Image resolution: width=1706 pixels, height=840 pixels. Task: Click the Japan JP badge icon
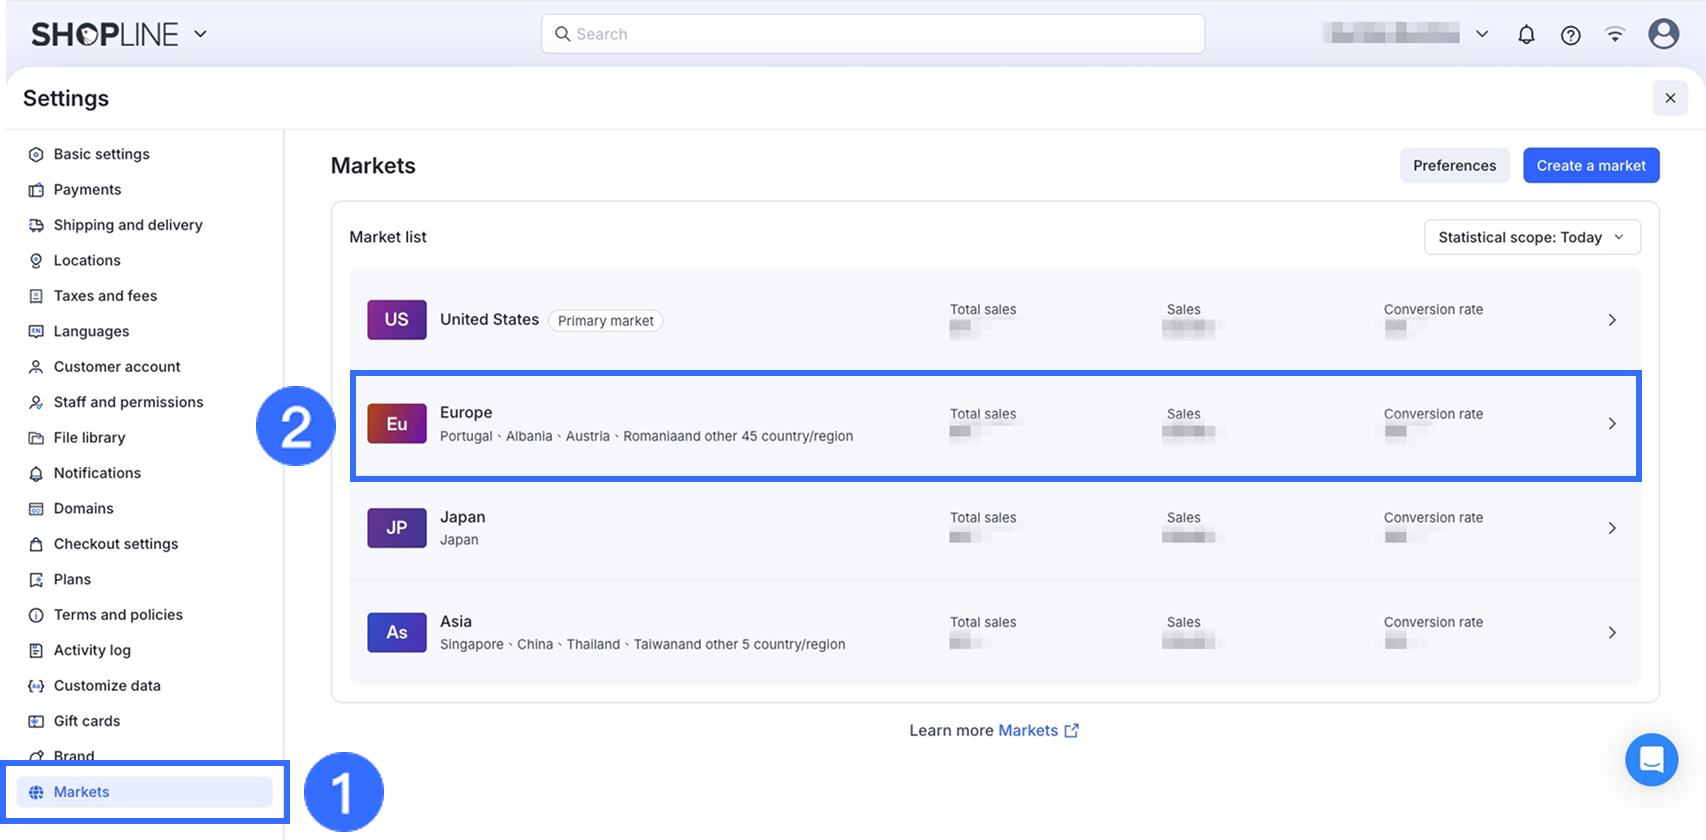click(x=397, y=528)
